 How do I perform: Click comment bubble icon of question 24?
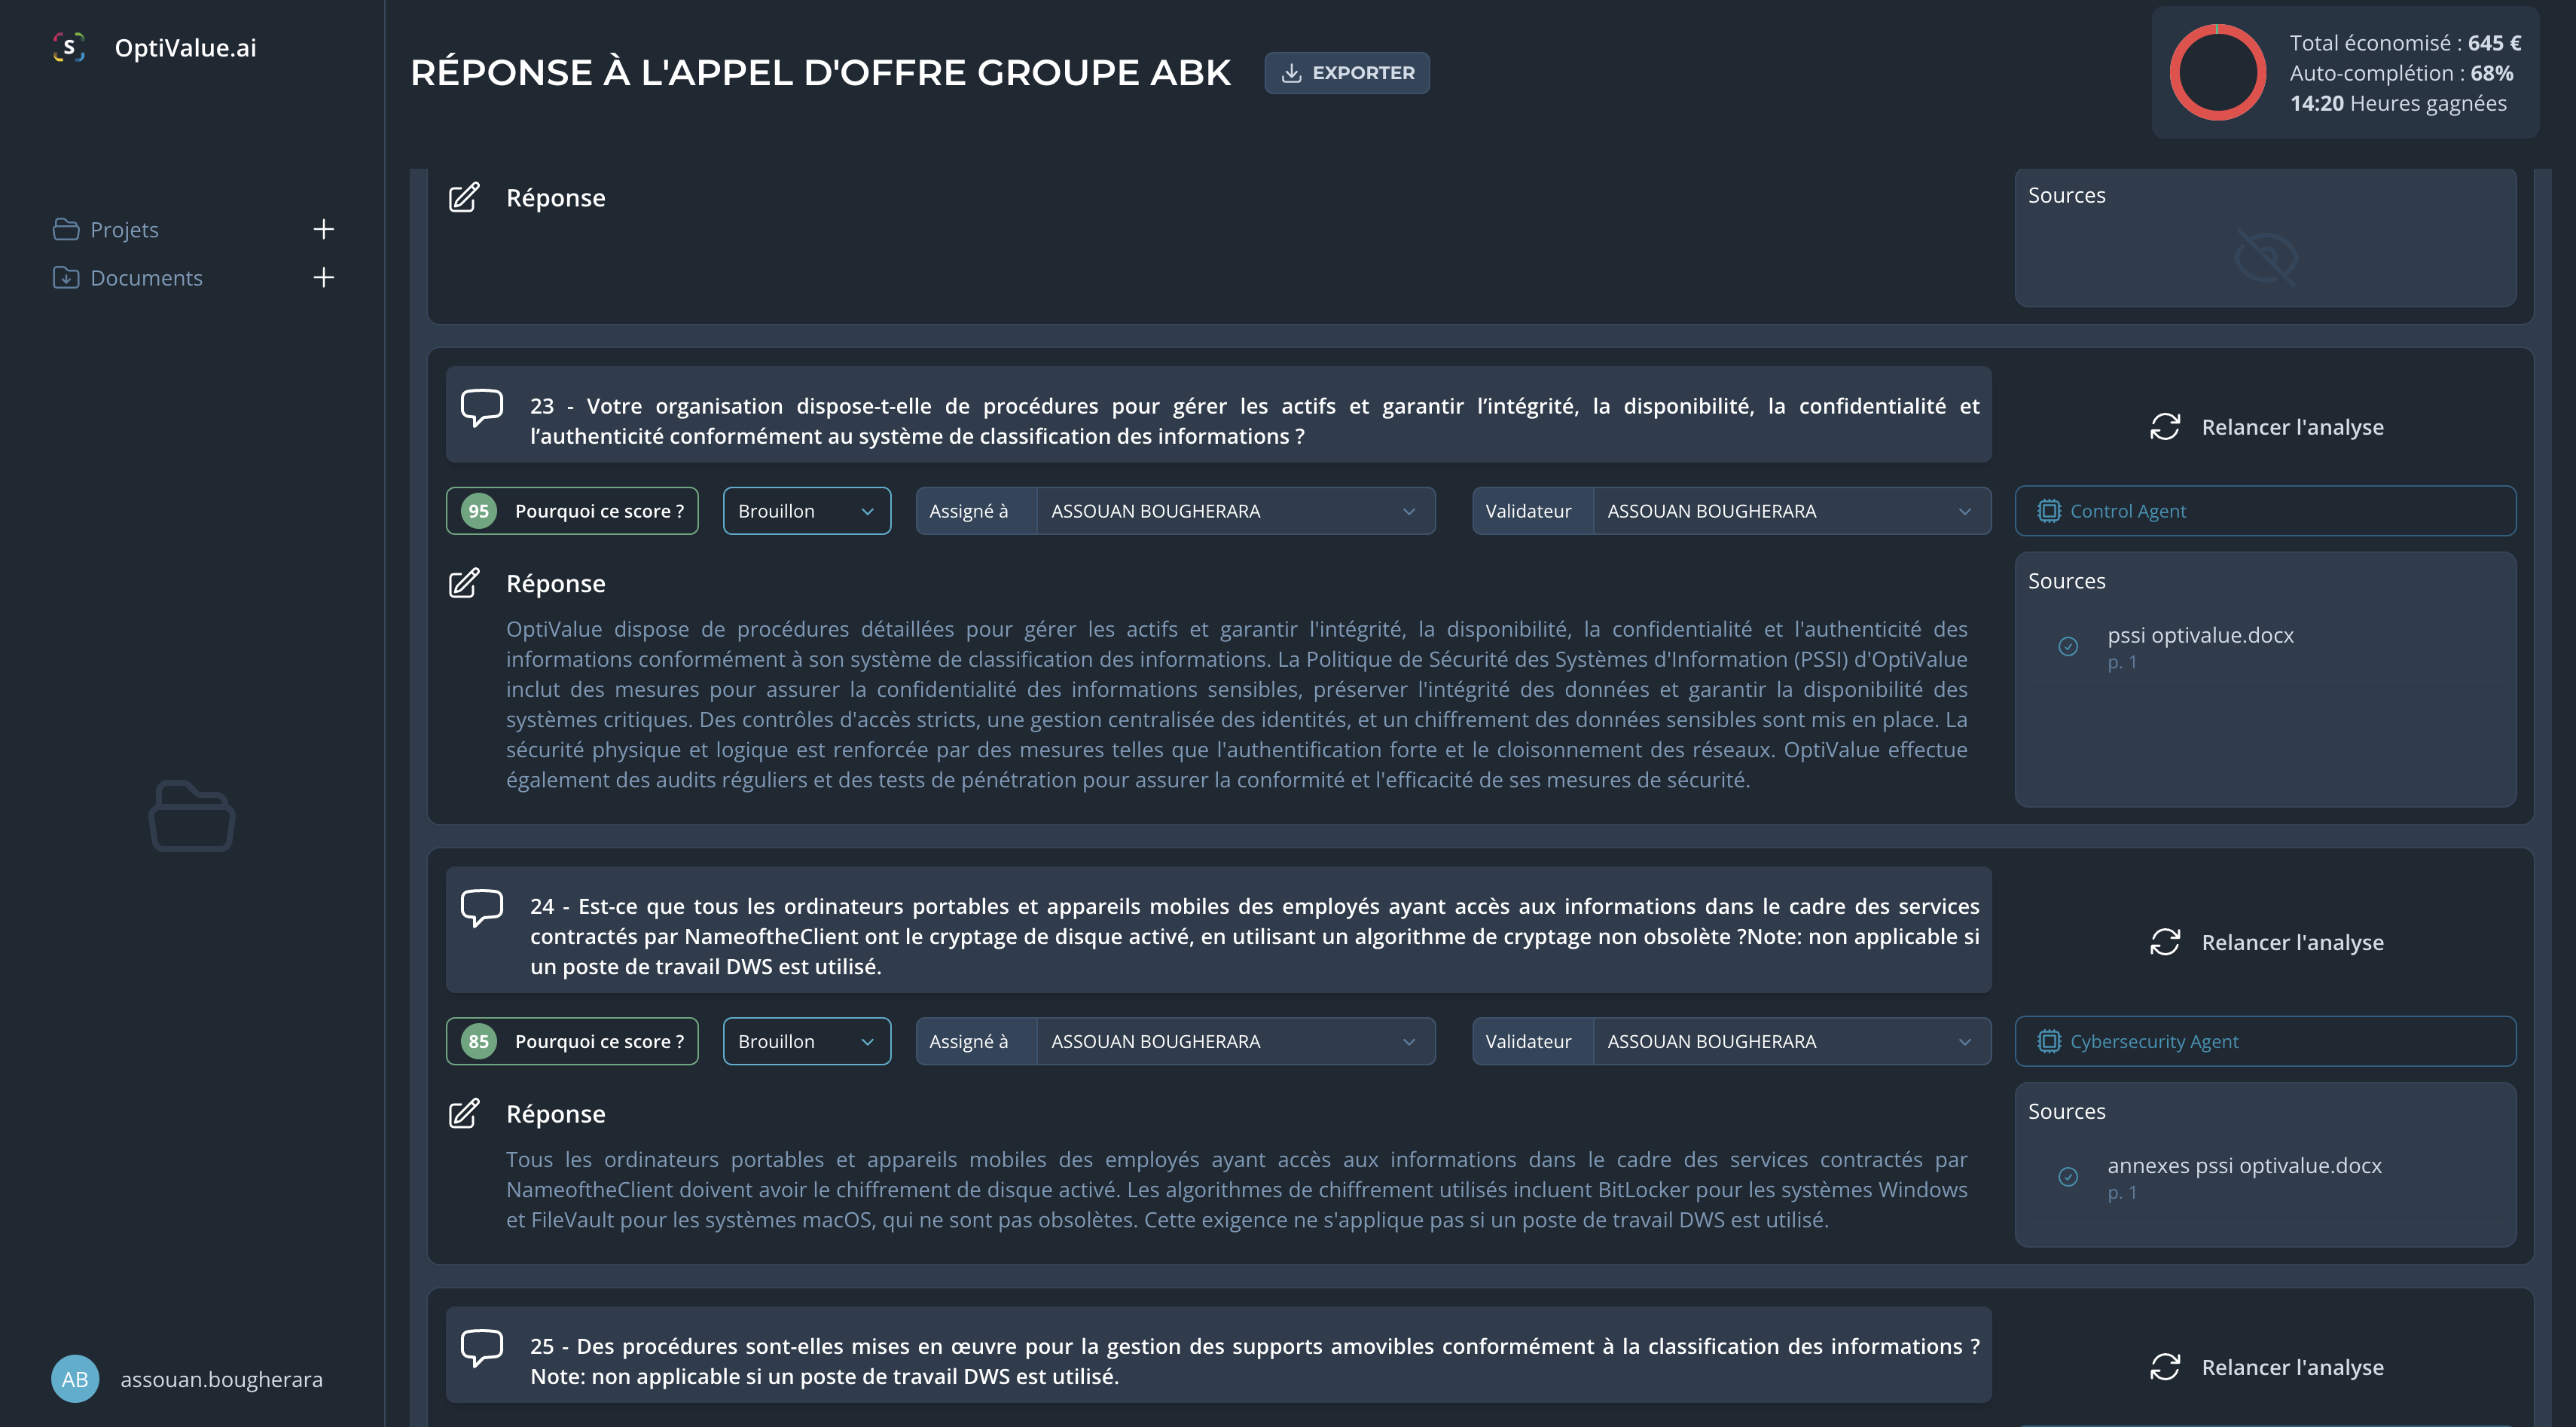[x=481, y=907]
